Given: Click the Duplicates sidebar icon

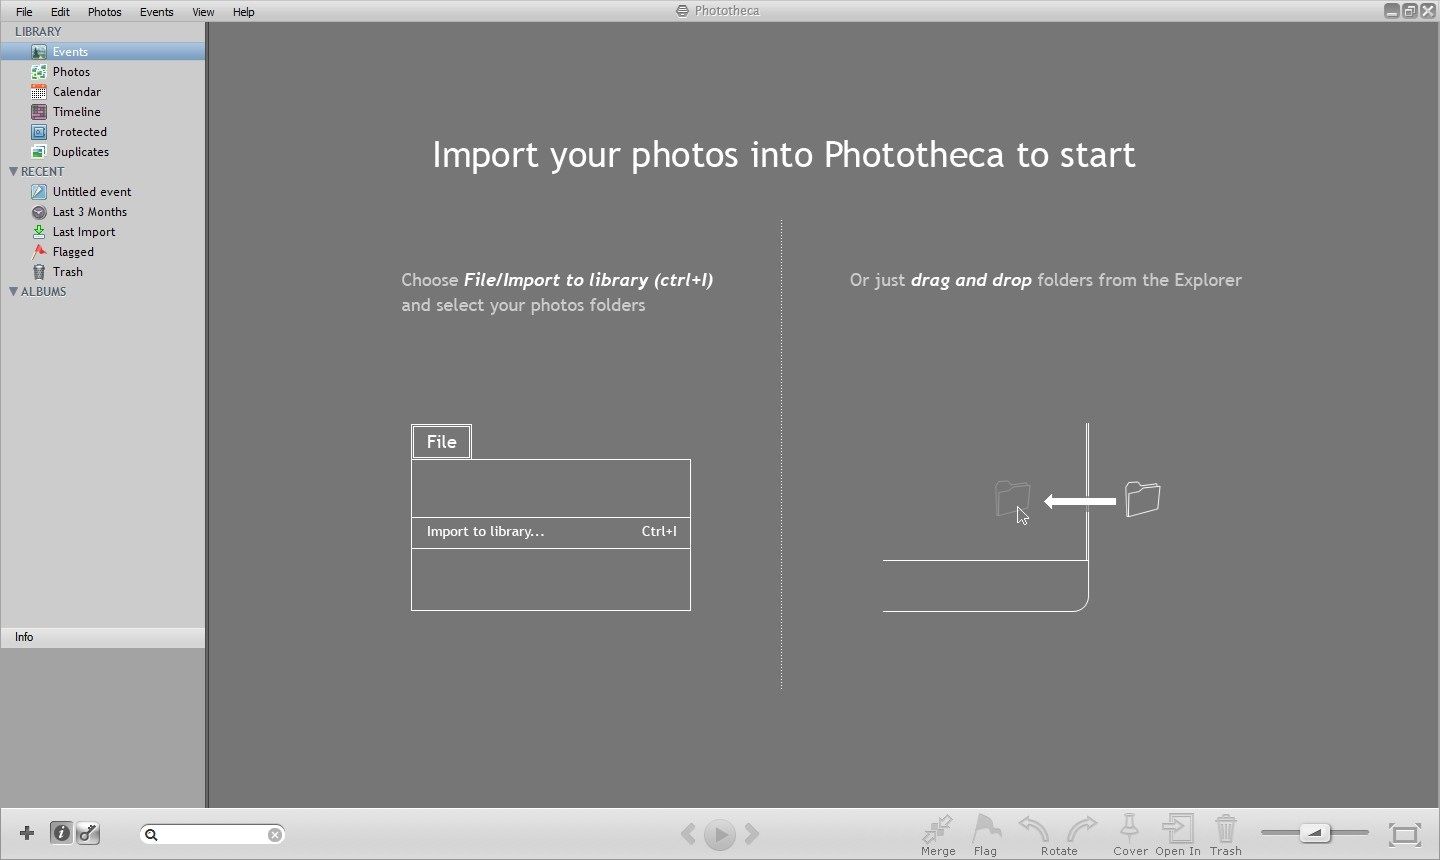Looking at the screenshot, I should point(39,152).
